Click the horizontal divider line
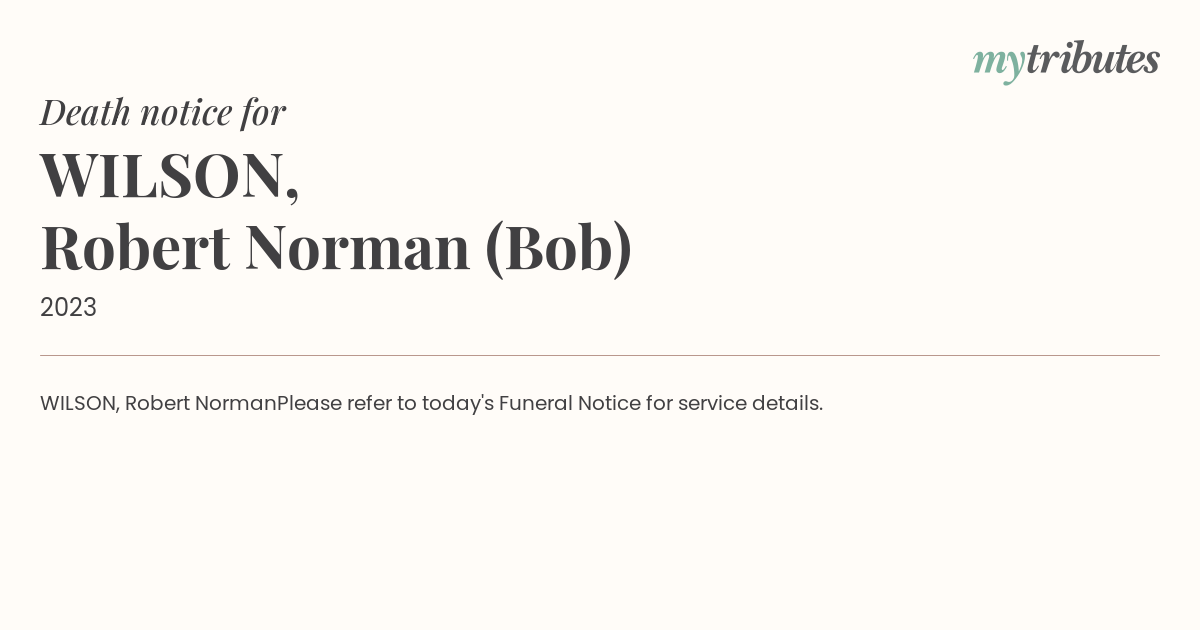Image resolution: width=1200 pixels, height=630 pixels. coord(600,355)
